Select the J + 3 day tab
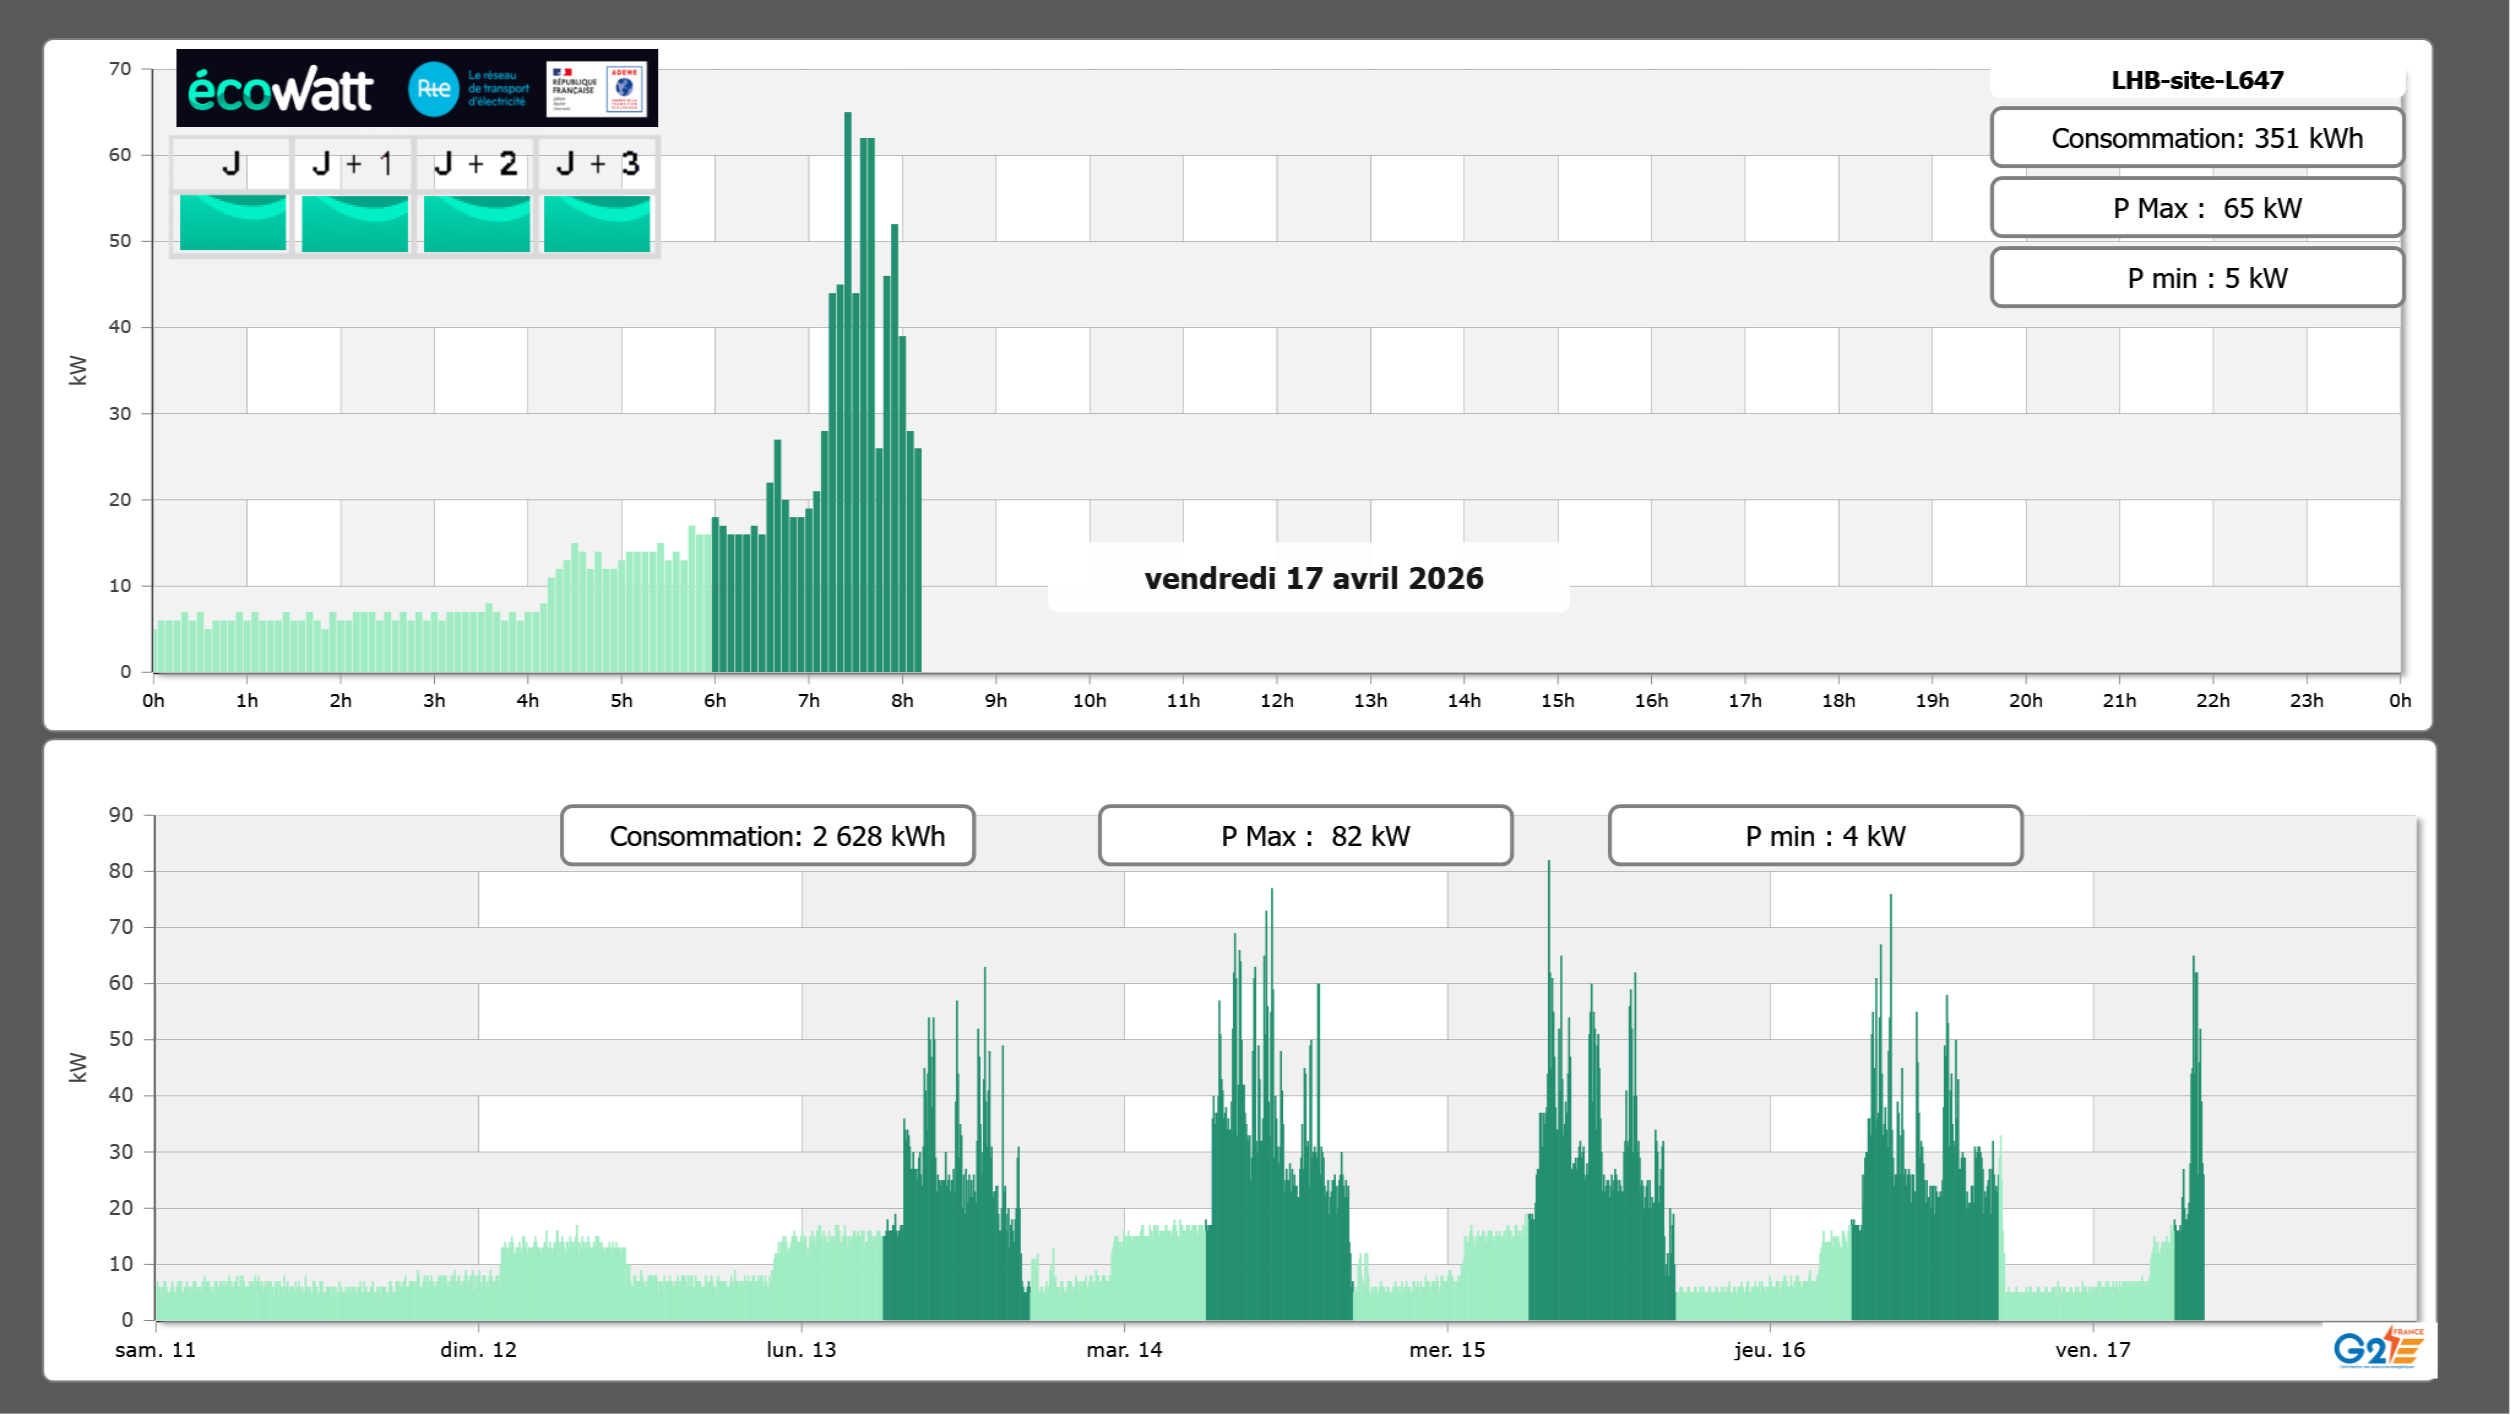 [x=597, y=164]
